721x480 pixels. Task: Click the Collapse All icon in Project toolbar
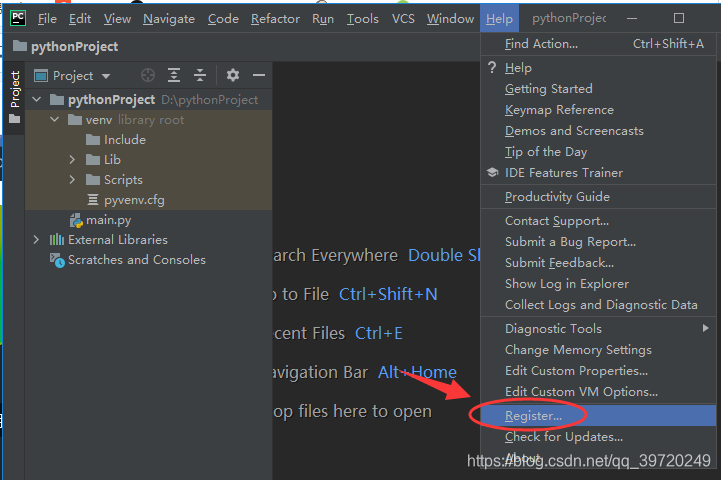pyautogui.click(x=200, y=75)
